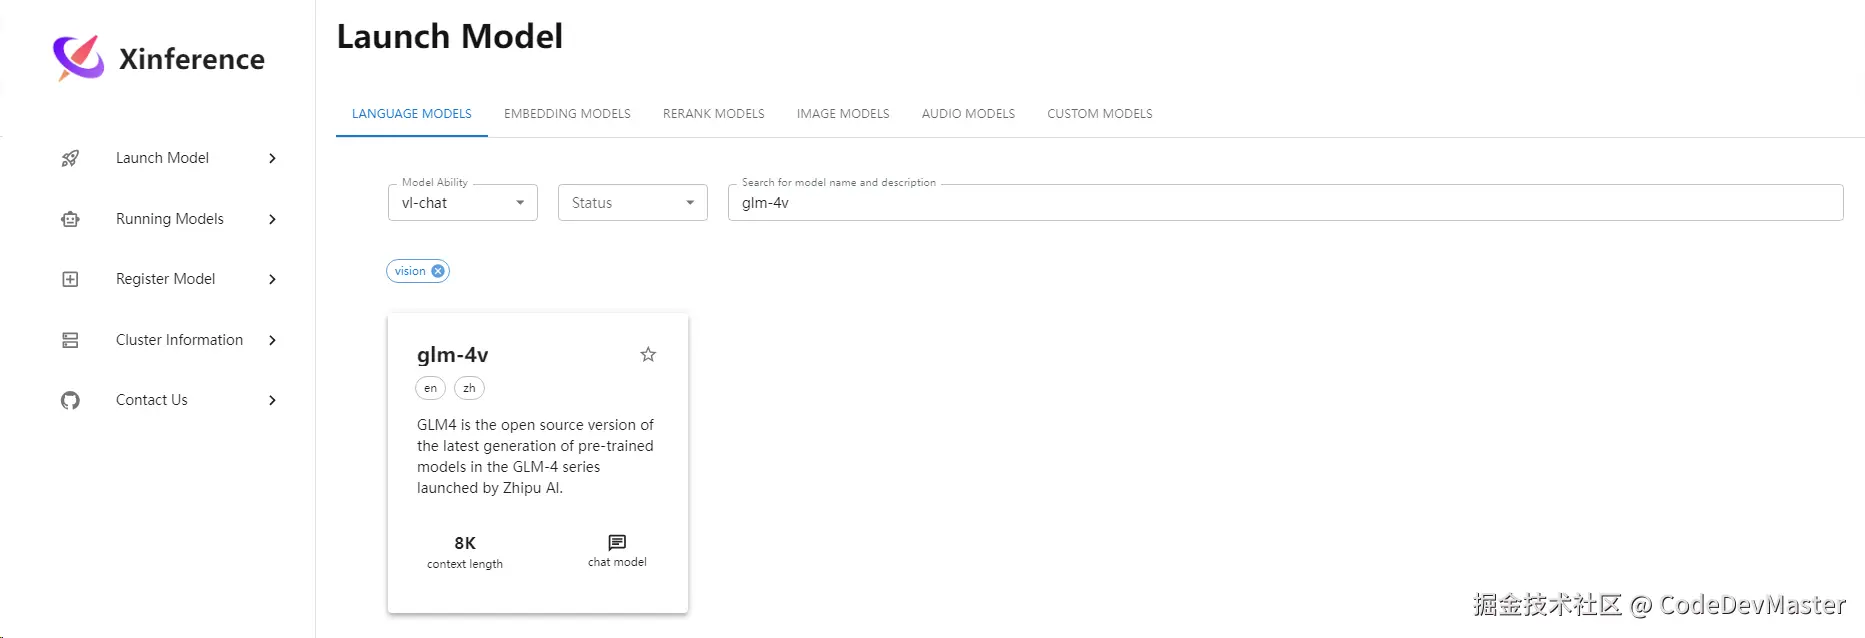The width and height of the screenshot is (1865, 638).
Task: Switch to the Embedding Models tab
Action: (x=567, y=114)
